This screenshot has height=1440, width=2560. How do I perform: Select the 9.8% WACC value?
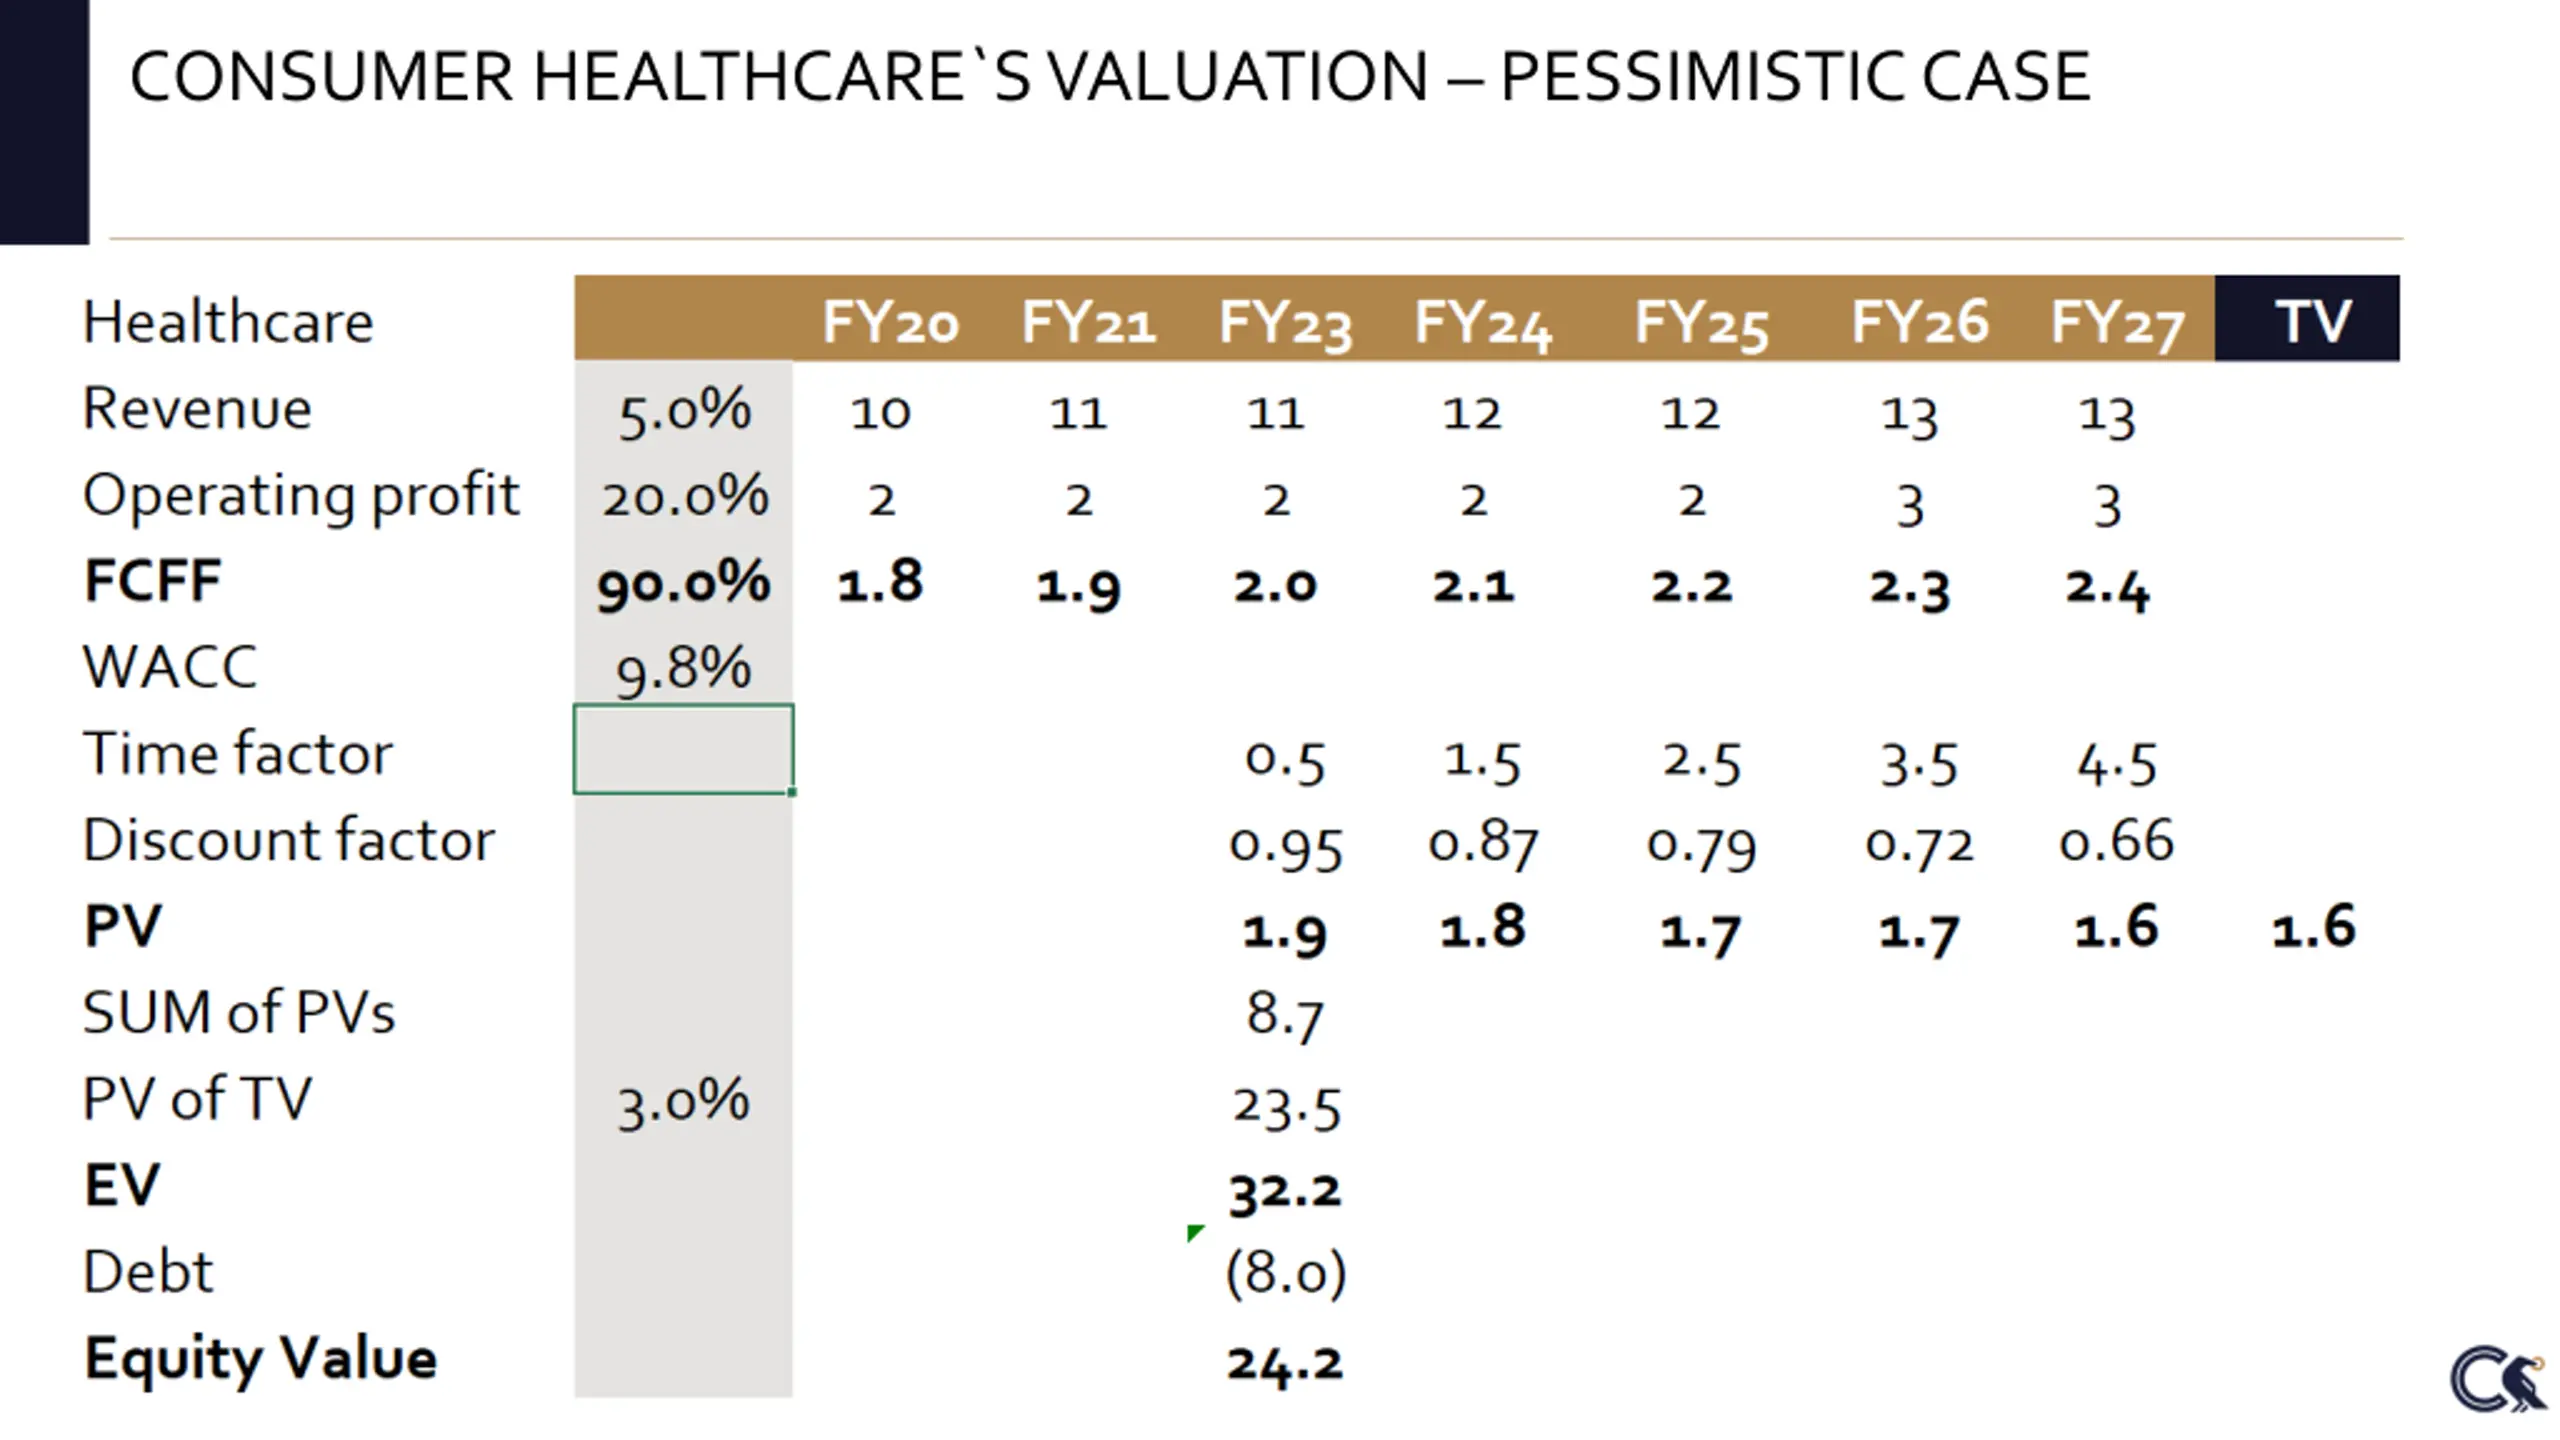tap(684, 668)
